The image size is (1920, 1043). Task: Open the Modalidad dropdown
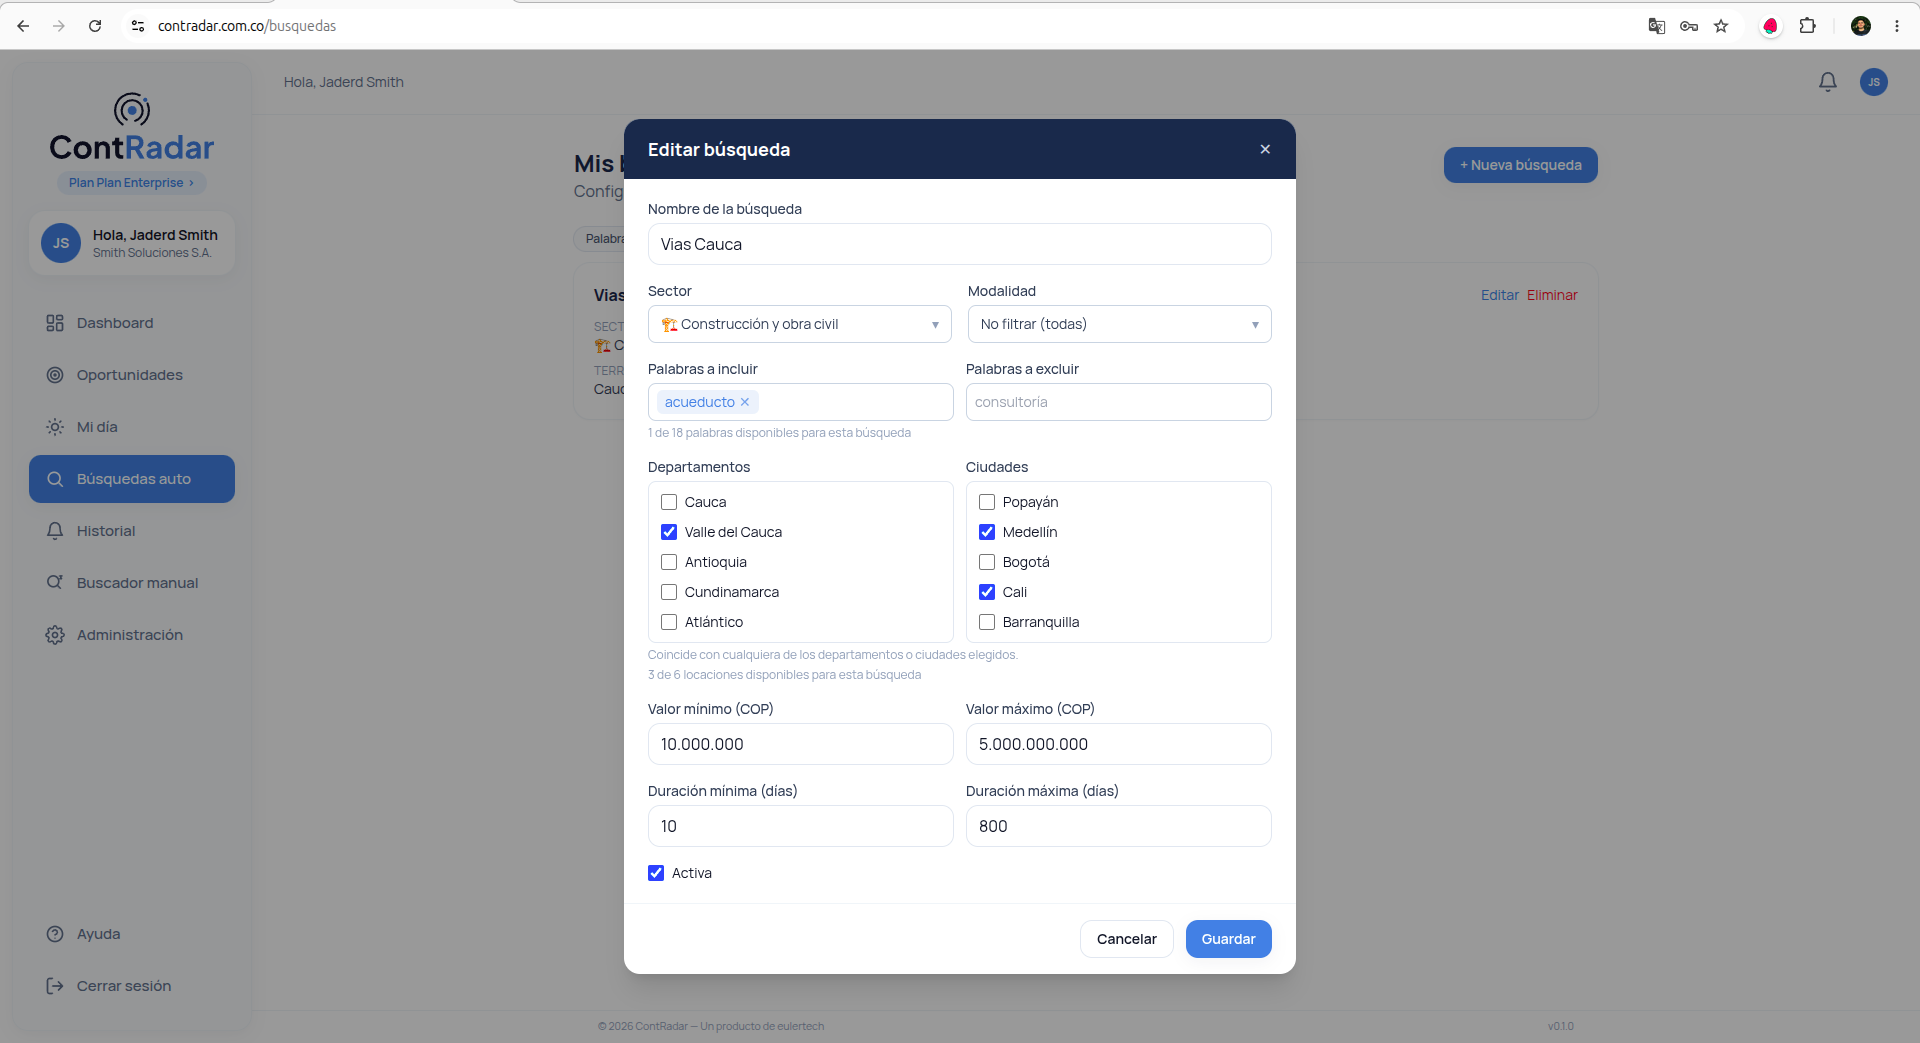pos(1120,324)
